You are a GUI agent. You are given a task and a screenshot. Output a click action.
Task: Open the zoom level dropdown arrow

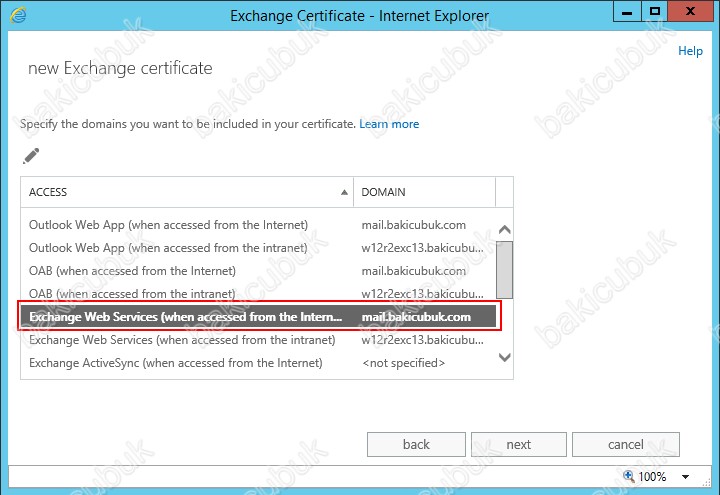click(685, 477)
